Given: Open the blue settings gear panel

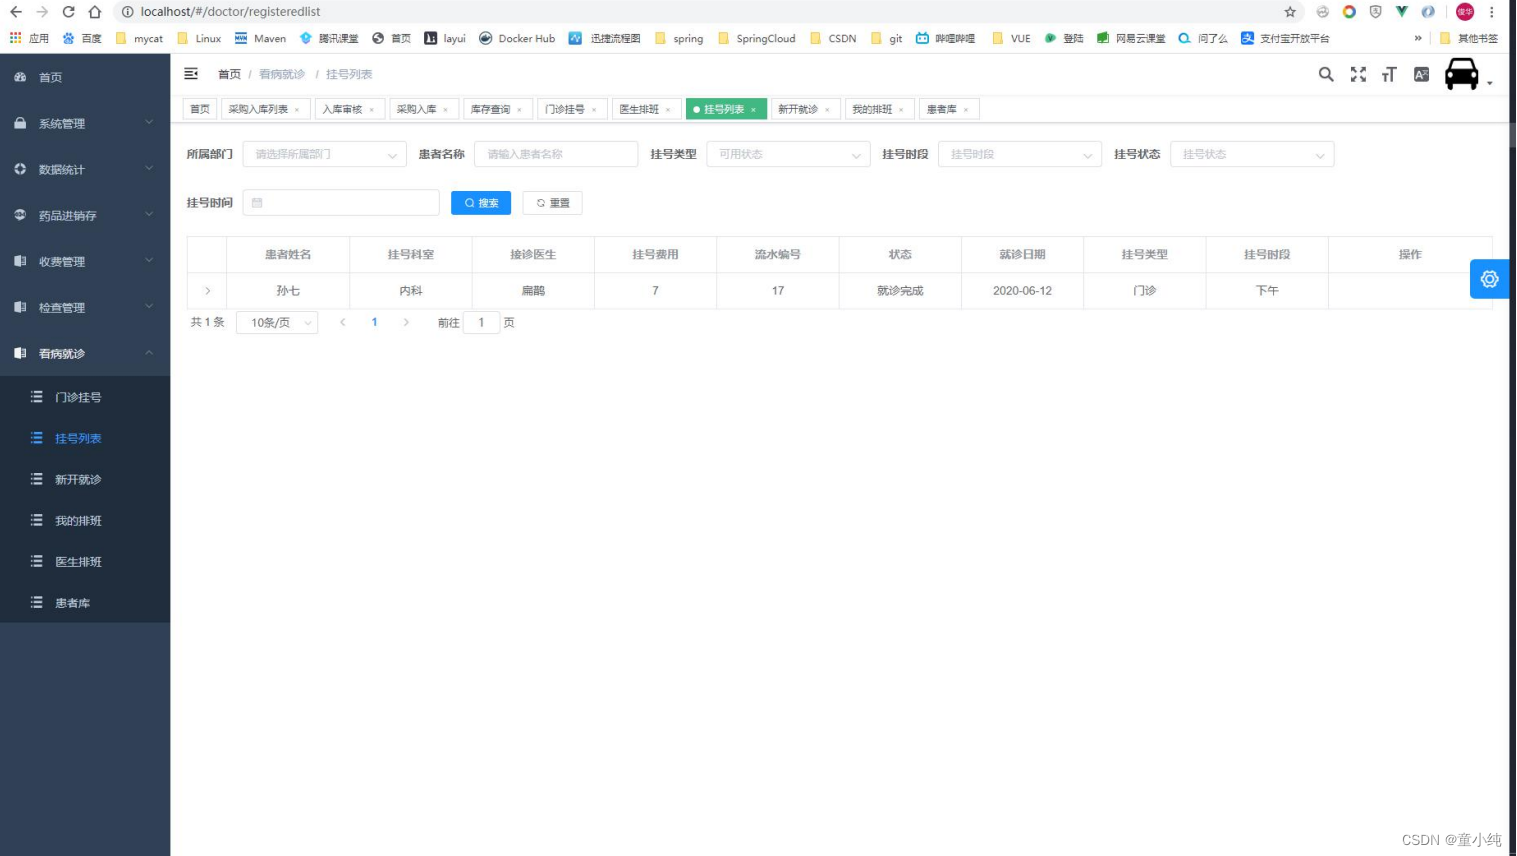Looking at the screenshot, I should click(1489, 279).
